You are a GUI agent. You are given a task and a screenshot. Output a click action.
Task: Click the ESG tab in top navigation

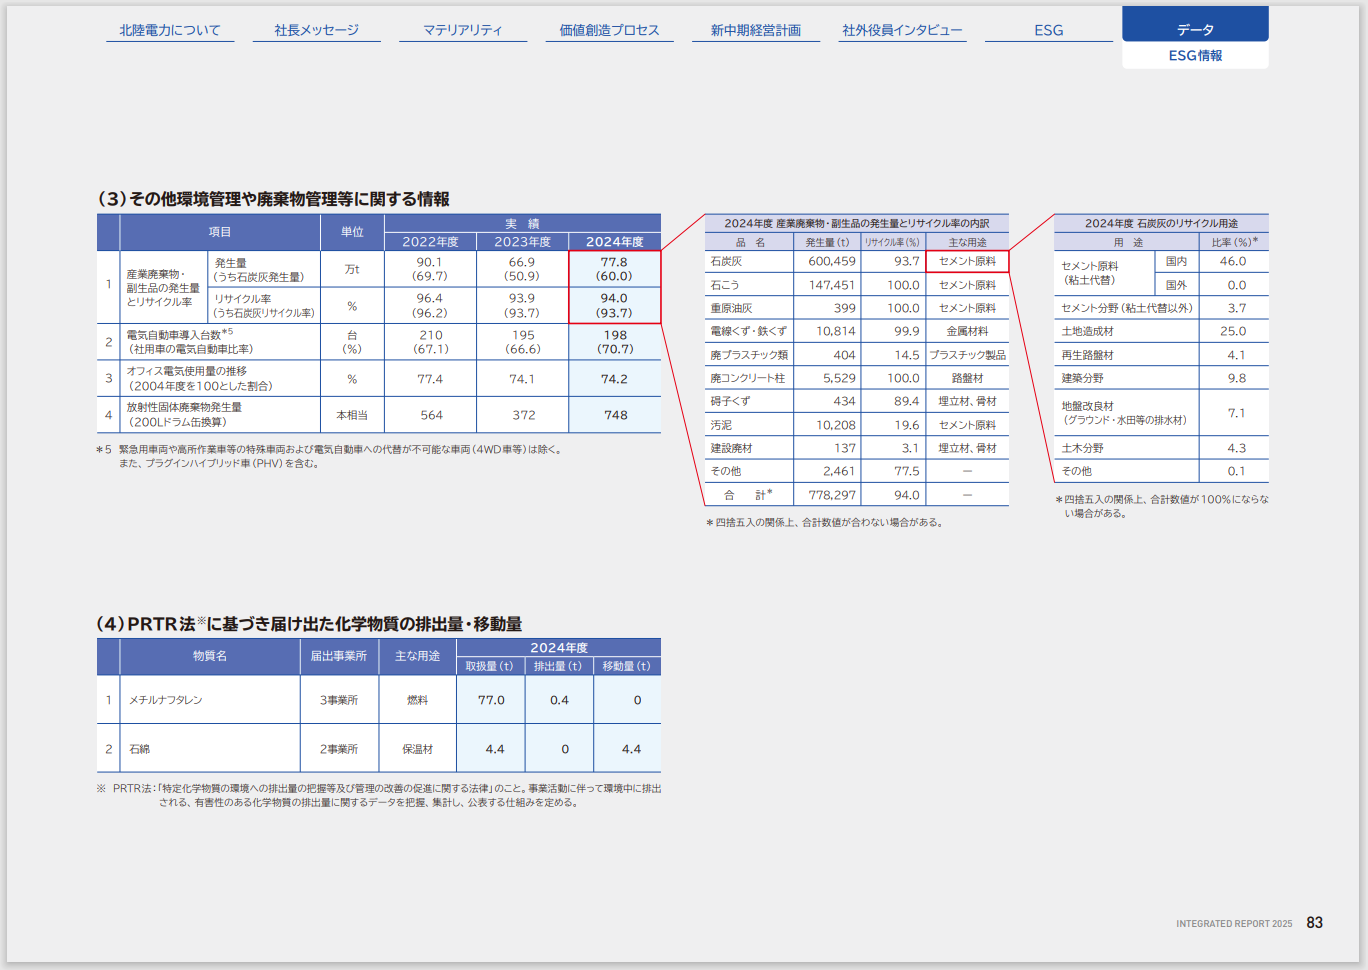click(x=1048, y=30)
